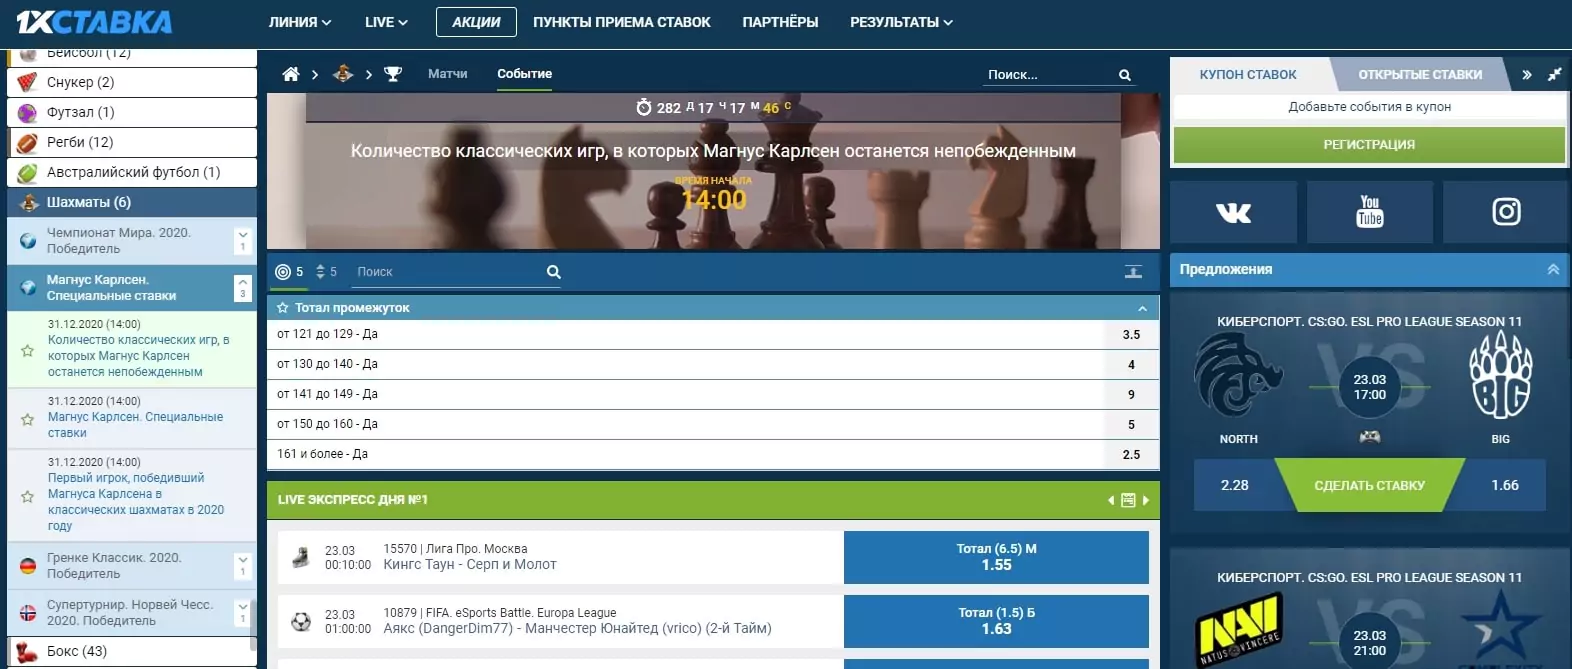1572x669 pixels.
Task: Star the Первый игрок, победивший Магнуса Карлсена event
Action: [28, 496]
